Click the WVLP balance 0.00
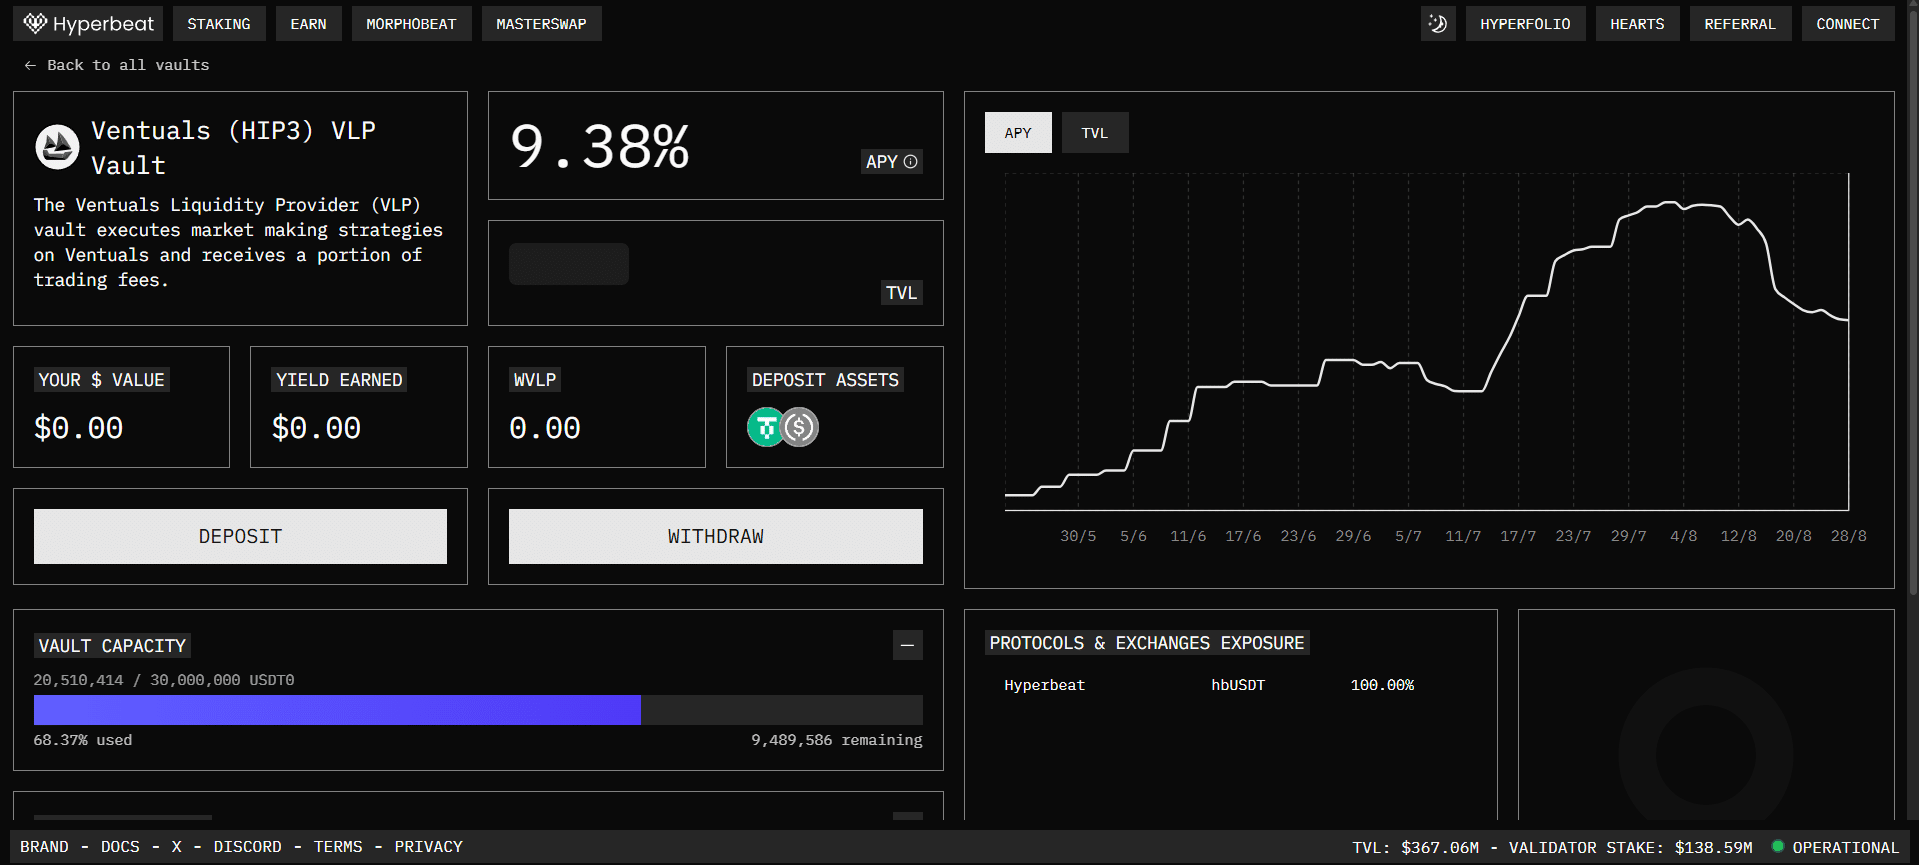The height and width of the screenshot is (865, 1919). coord(545,428)
